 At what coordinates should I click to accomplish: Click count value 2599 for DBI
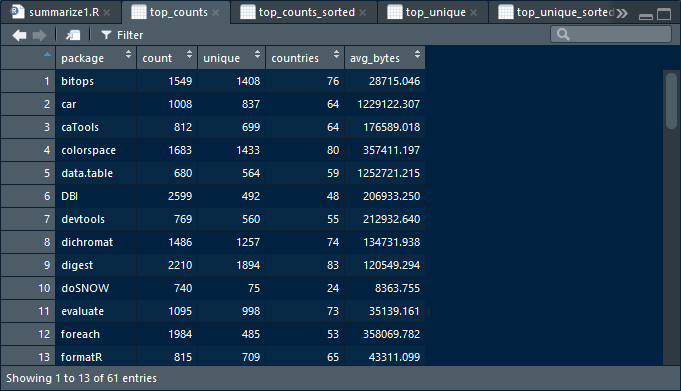point(180,196)
